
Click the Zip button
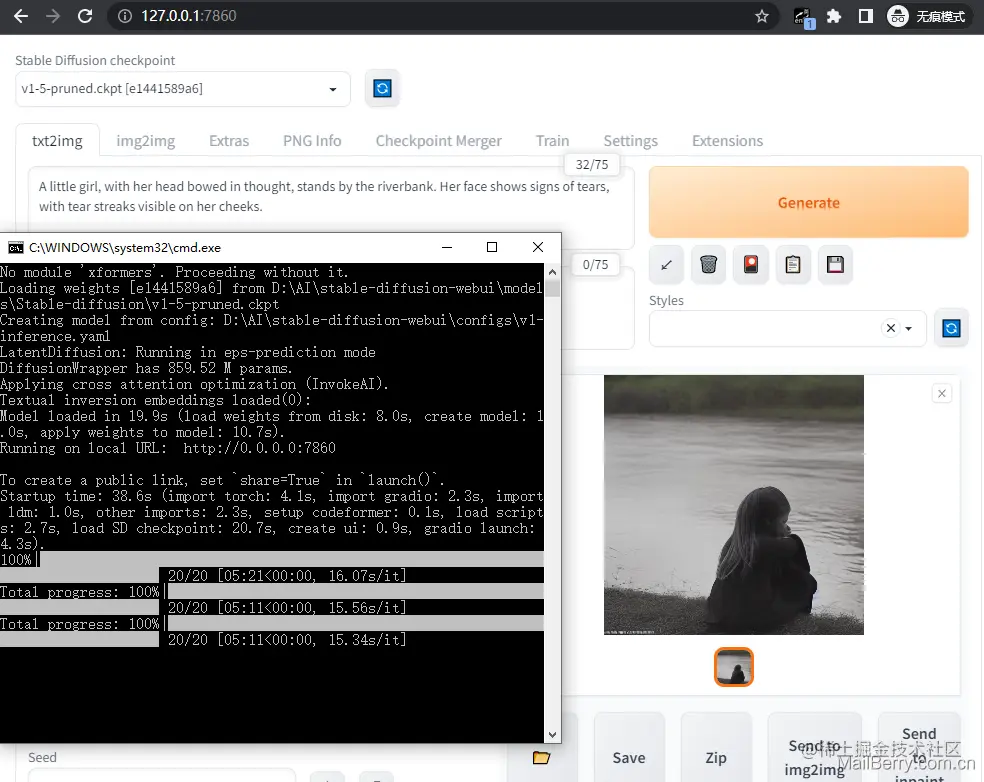tap(716, 758)
